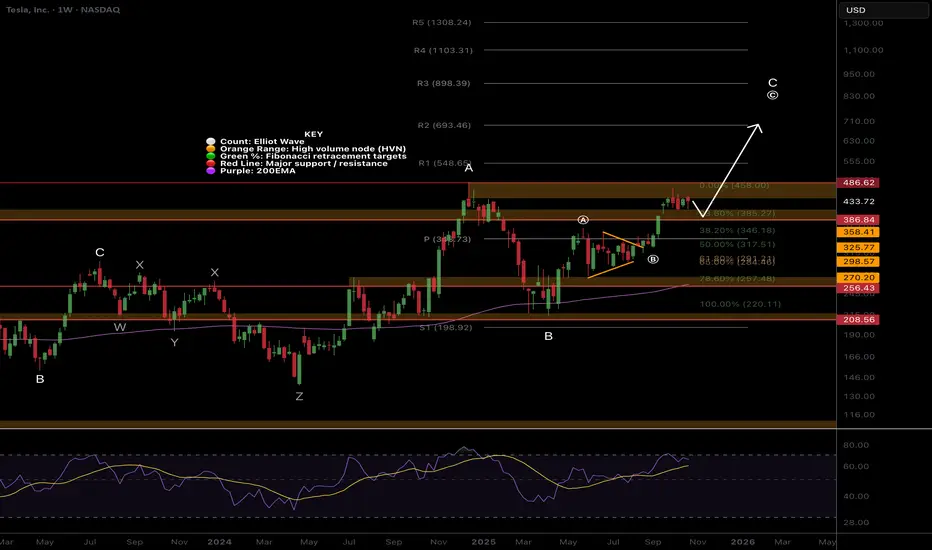Click the red 208.56 price label
Screen dimensions: 932x550
click(858, 320)
